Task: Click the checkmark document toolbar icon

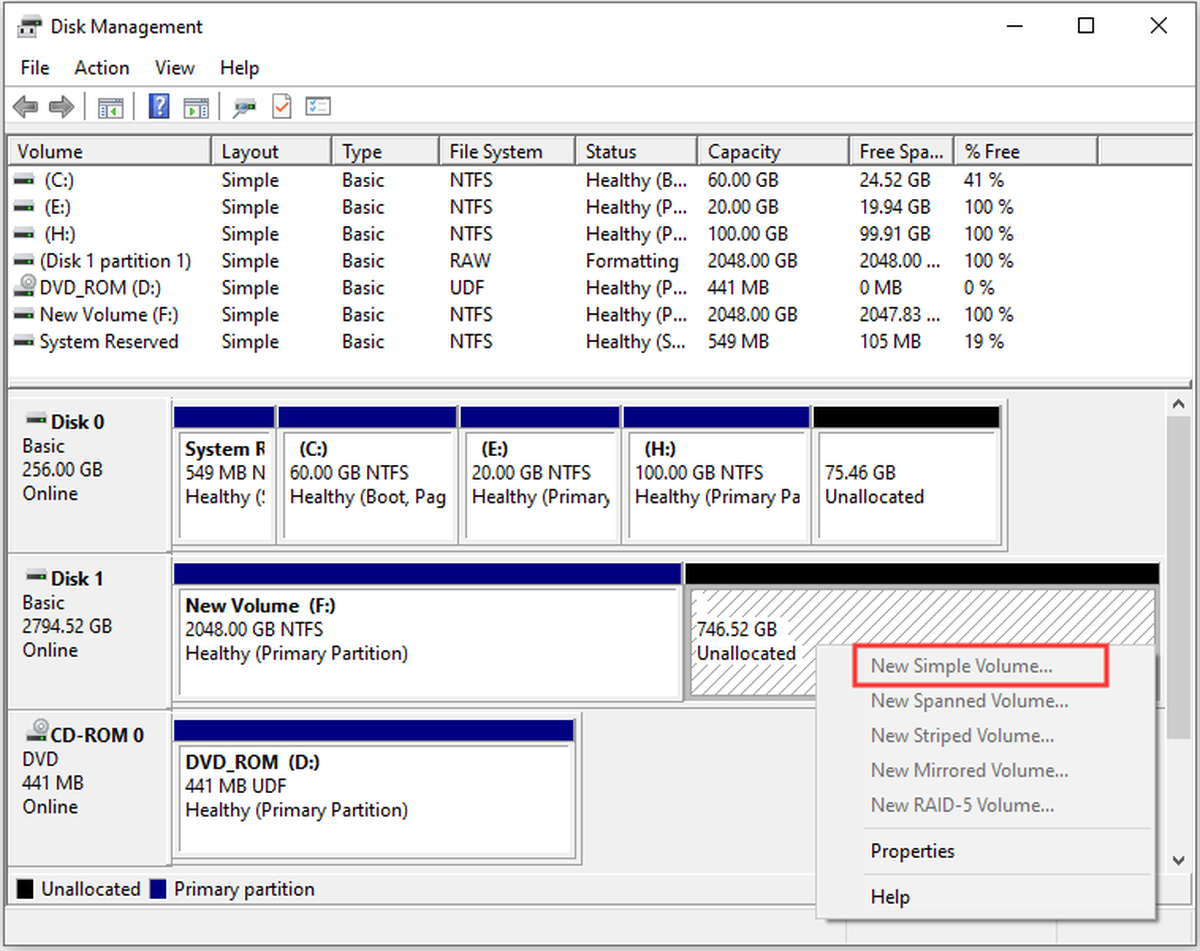Action: (281, 107)
